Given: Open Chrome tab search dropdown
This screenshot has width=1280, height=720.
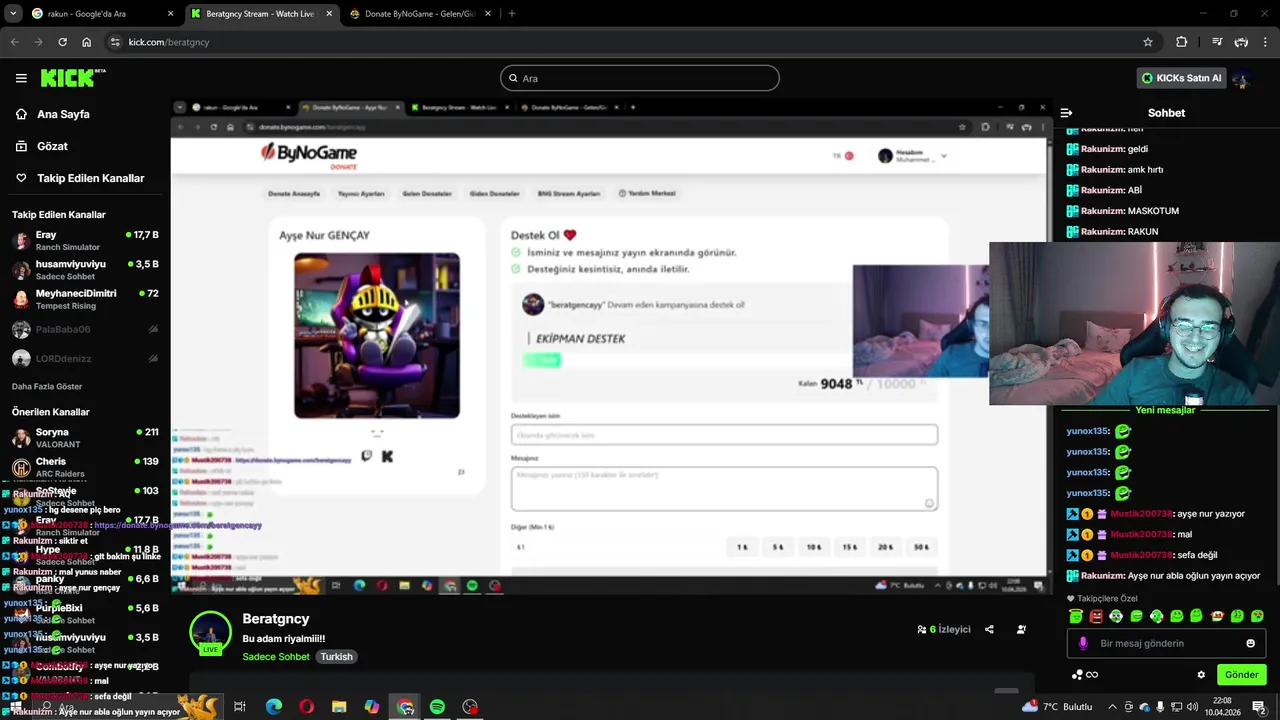Looking at the screenshot, I should tap(13, 13).
